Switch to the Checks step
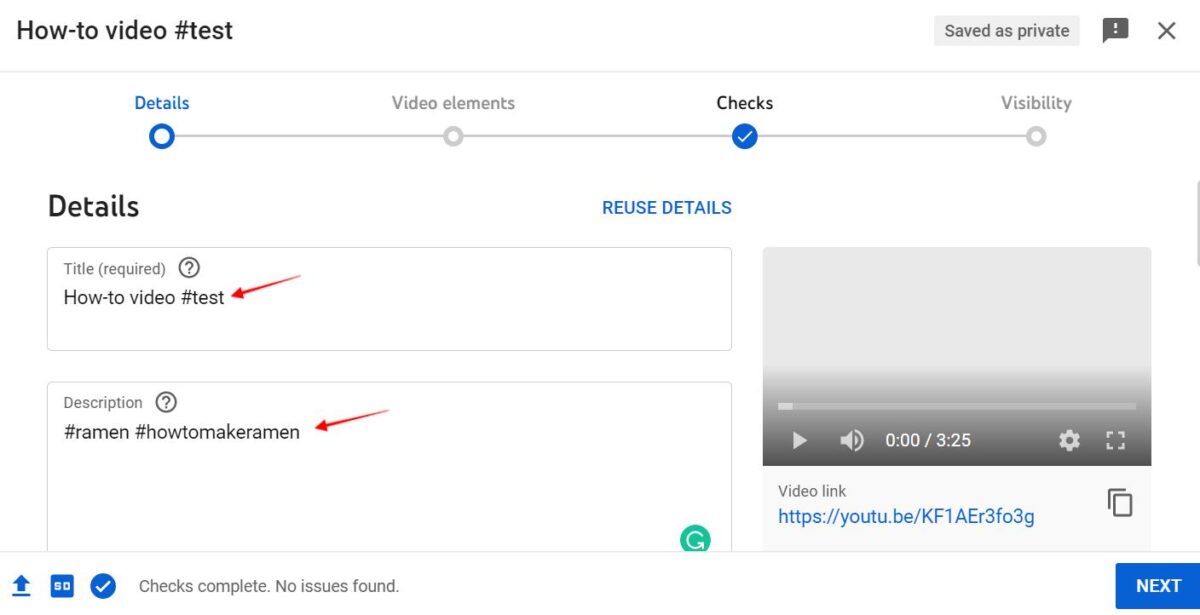1200x615 pixels. (x=744, y=135)
